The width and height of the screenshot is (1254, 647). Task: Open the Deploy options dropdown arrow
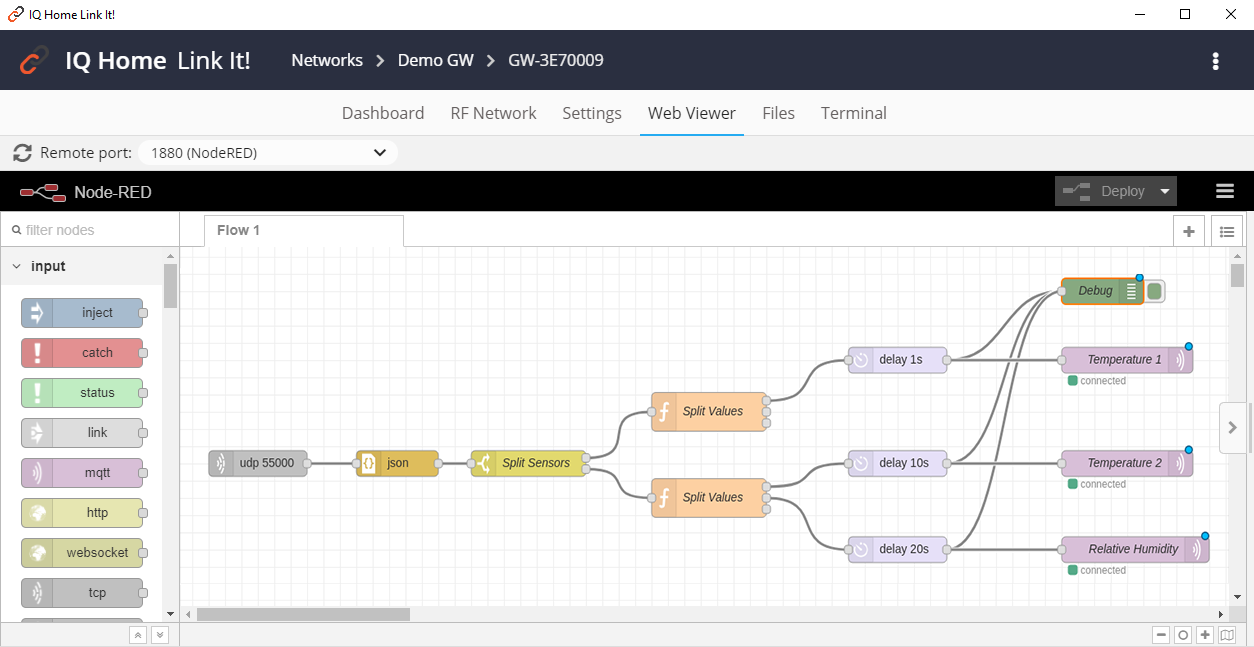1165,191
